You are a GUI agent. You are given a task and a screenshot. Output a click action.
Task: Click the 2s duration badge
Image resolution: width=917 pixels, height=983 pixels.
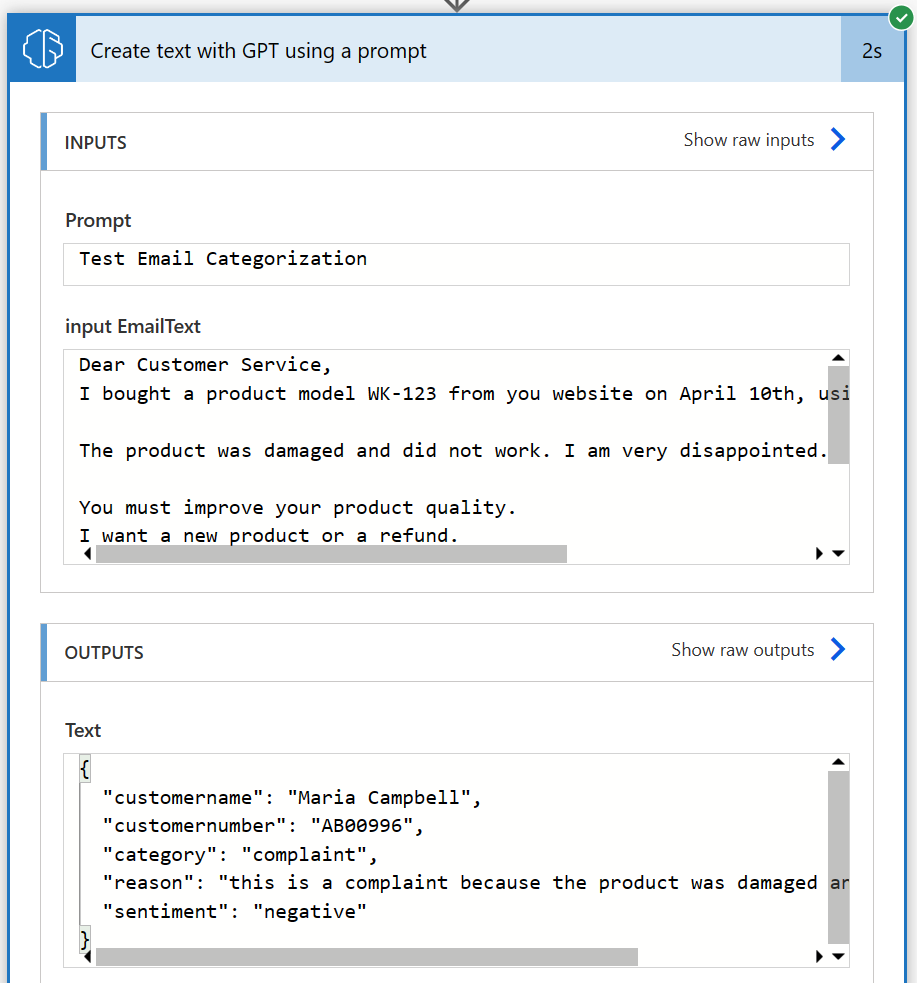[872, 50]
